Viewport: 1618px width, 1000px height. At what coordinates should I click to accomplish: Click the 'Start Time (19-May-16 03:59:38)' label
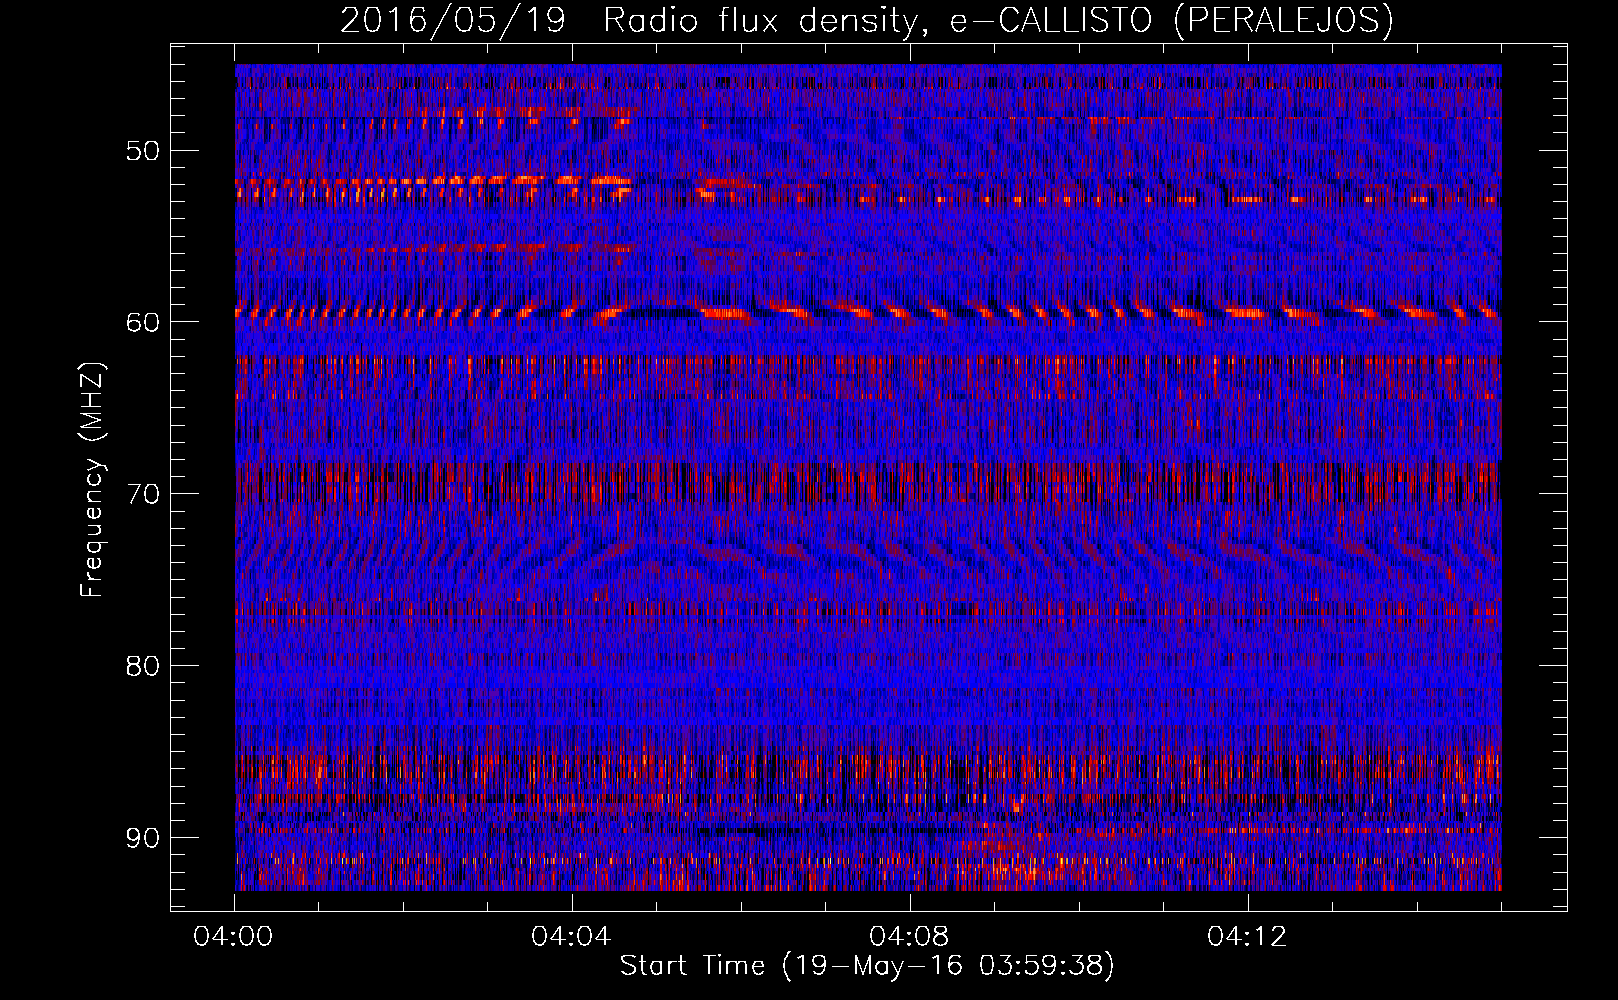pos(866,966)
